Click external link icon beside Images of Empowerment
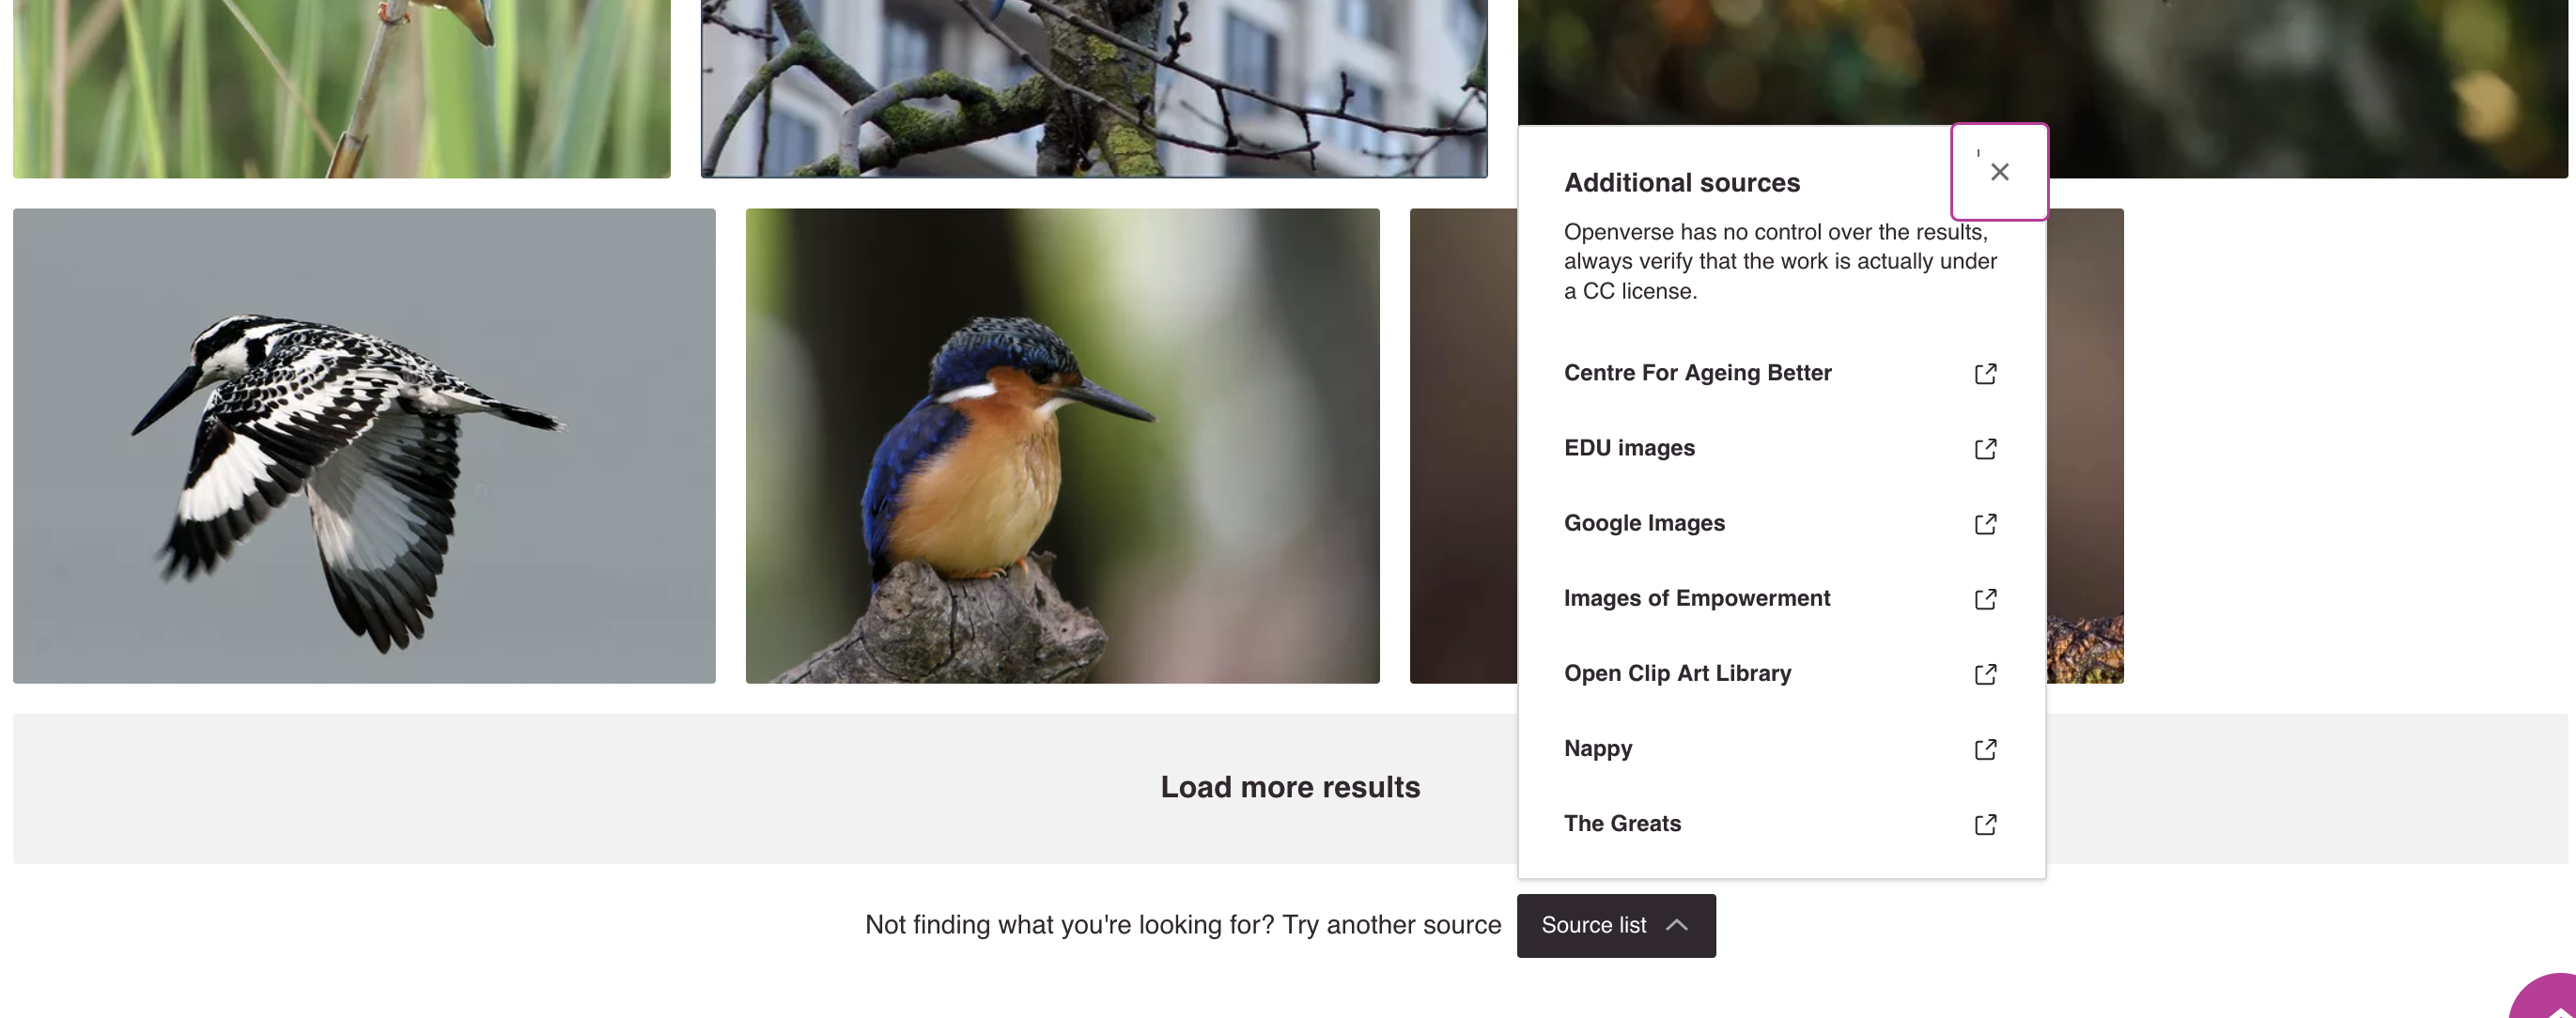This screenshot has width=2576, height=1018. 1985,599
